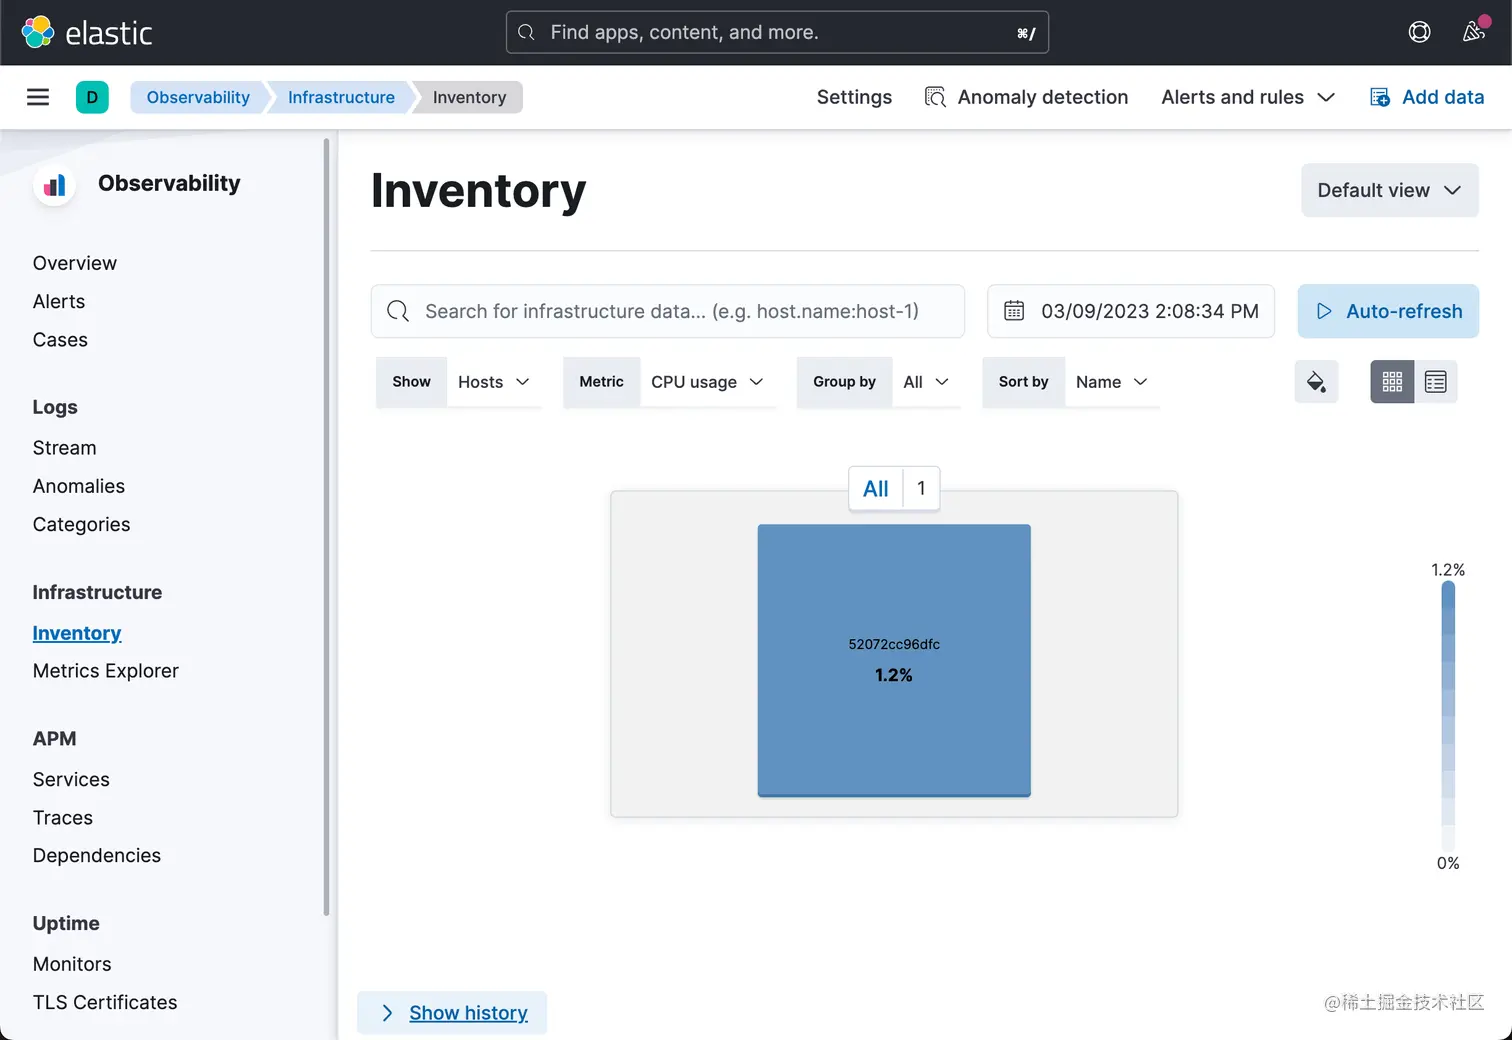Image resolution: width=1512 pixels, height=1040 pixels.
Task: Open the Show Hosts dropdown
Action: [494, 382]
